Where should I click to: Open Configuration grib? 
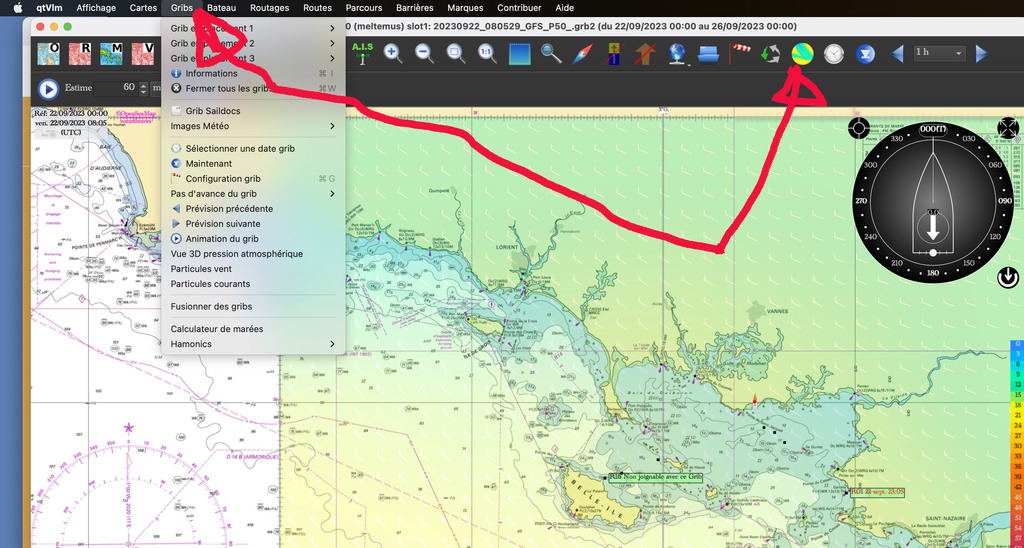point(253,178)
